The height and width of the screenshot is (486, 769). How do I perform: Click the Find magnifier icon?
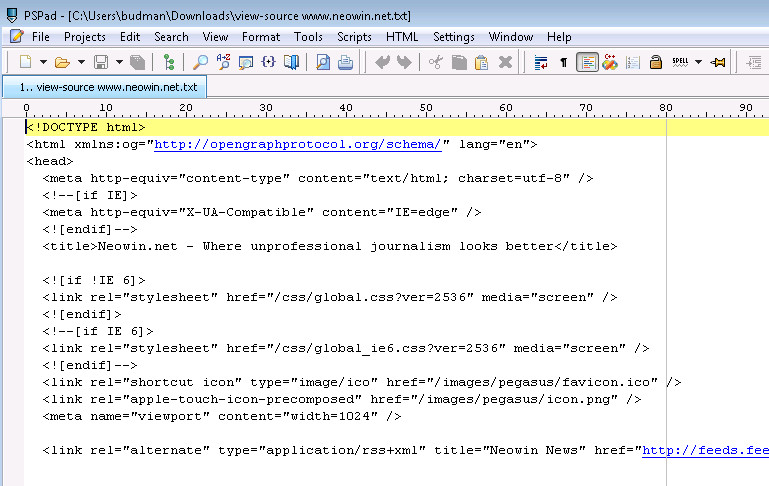pos(201,62)
